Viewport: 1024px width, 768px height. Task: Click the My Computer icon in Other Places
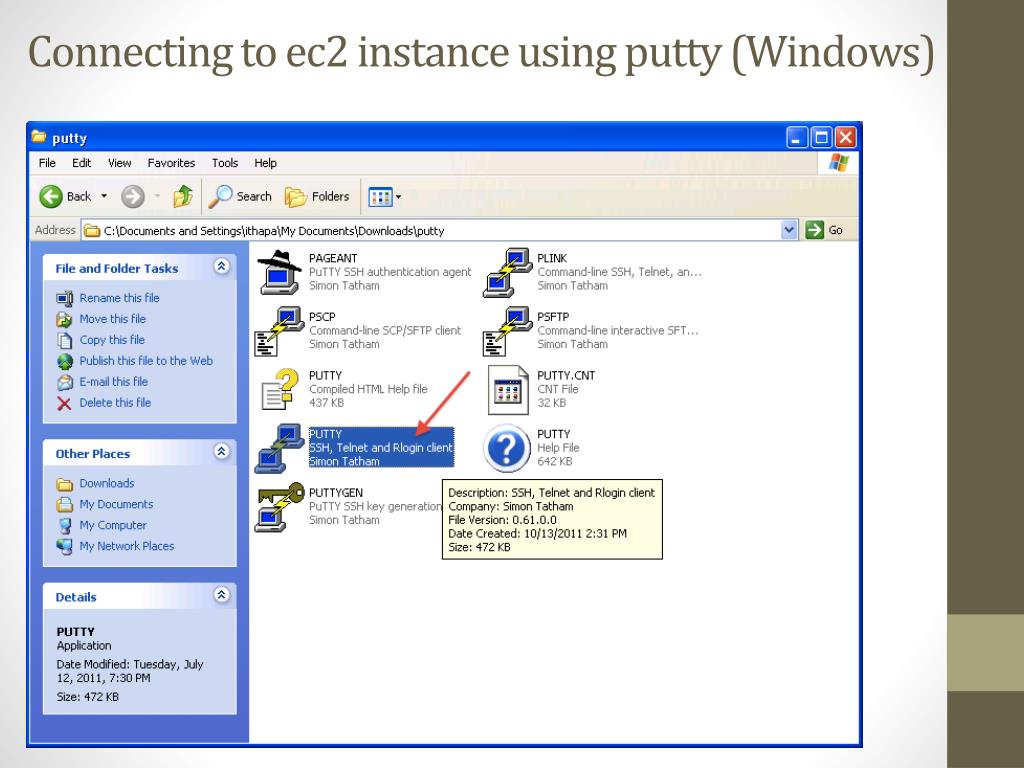coord(65,526)
